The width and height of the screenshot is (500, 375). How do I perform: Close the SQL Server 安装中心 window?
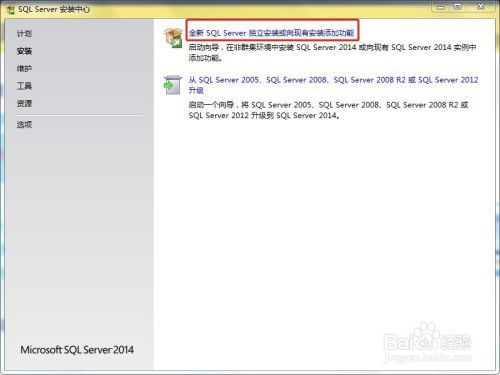pyautogui.click(x=481, y=7)
